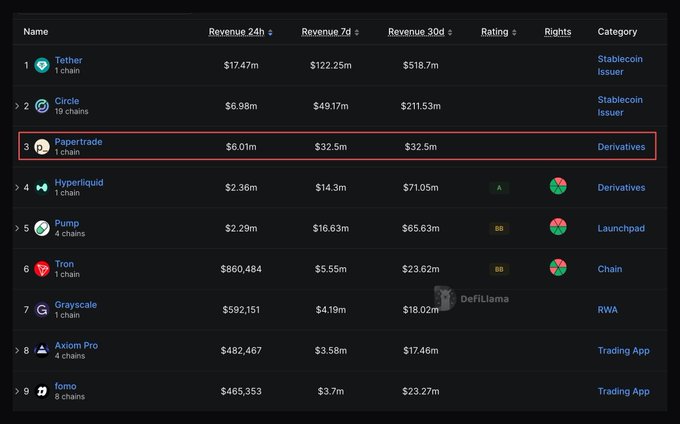Screen dimensions: 680x424
Task: Select Tron's $860,484 24h revenue
Action: (x=241, y=269)
